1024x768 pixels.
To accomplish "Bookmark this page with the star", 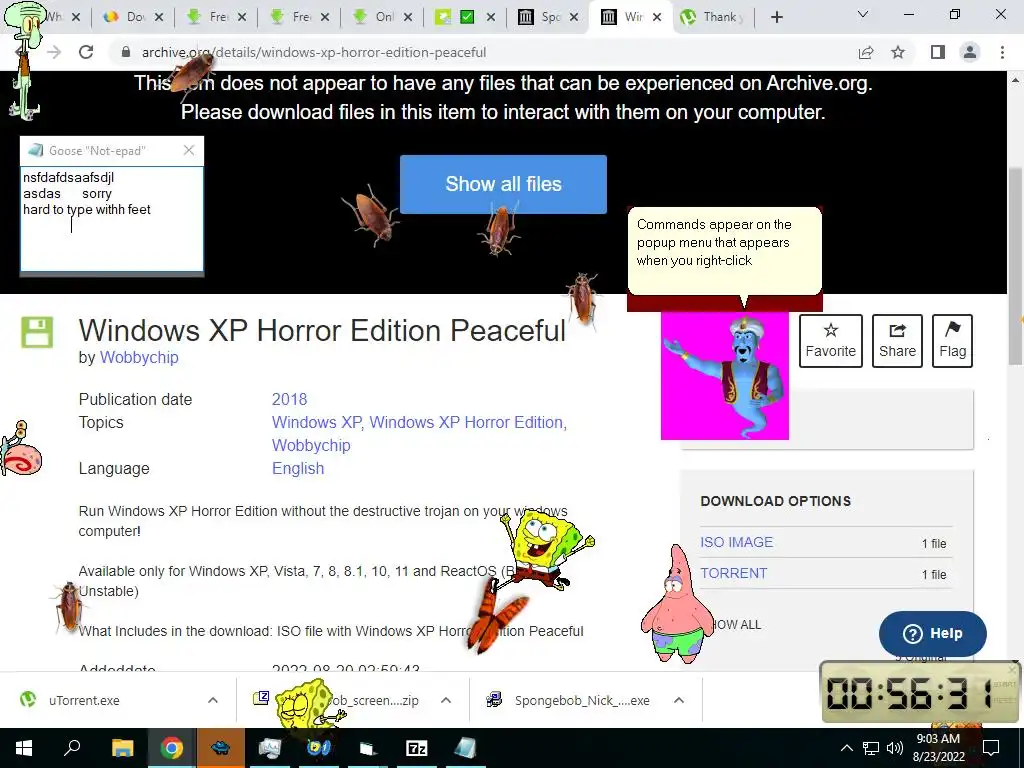I will pos(898,52).
